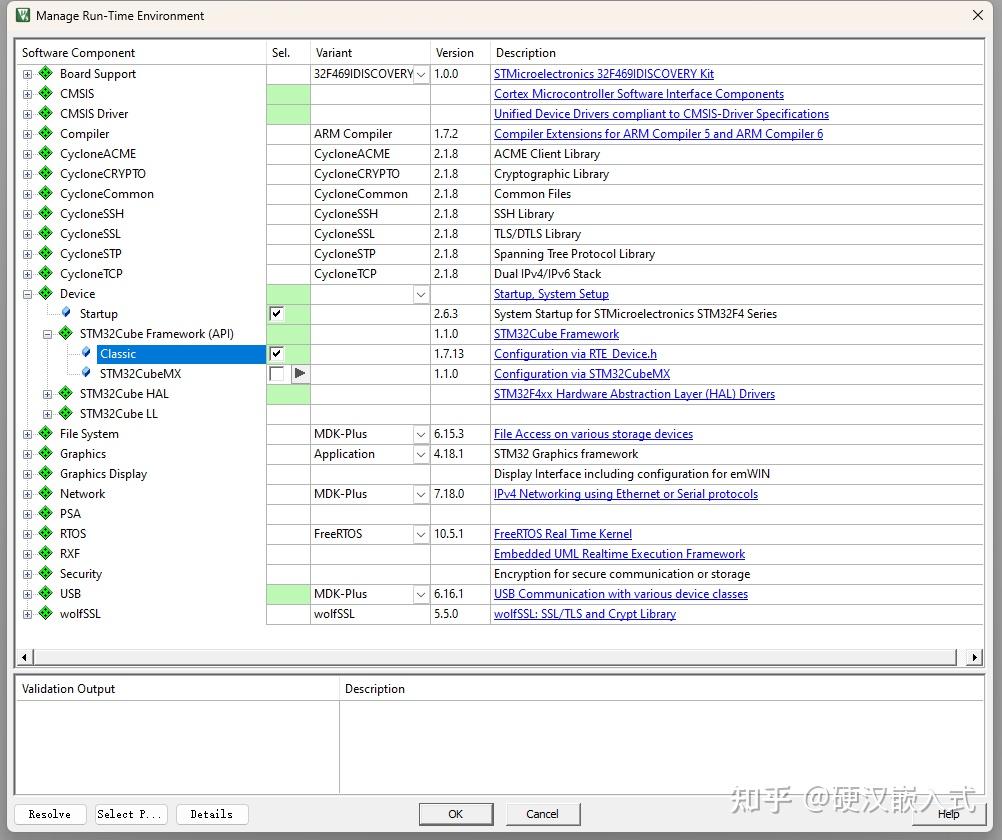This screenshot has width=1002, height=840.
Task: Select the Classic tree item
Action: coord(181,354)
